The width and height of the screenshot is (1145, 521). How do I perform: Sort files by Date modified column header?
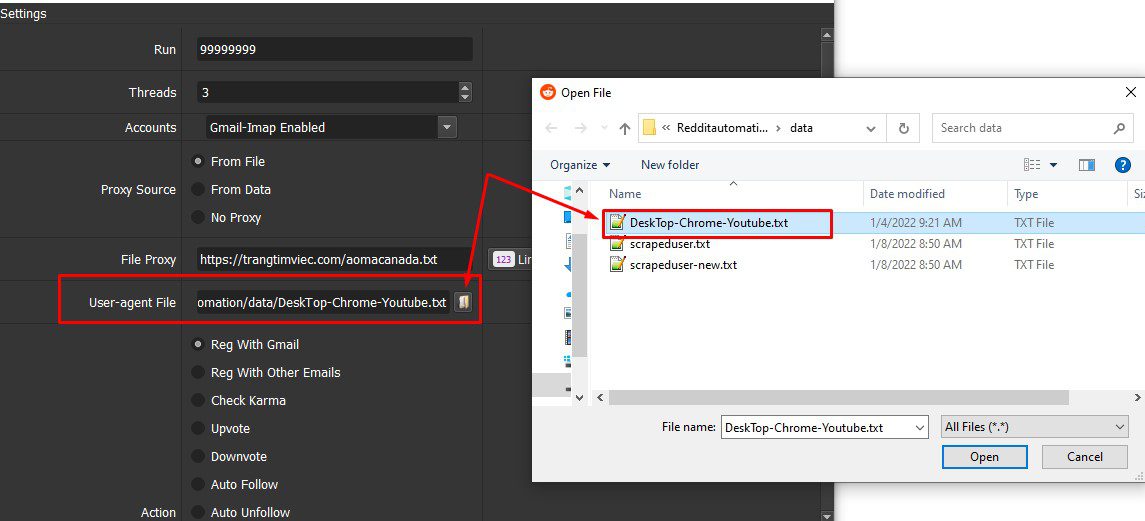[x=907, y=194]
